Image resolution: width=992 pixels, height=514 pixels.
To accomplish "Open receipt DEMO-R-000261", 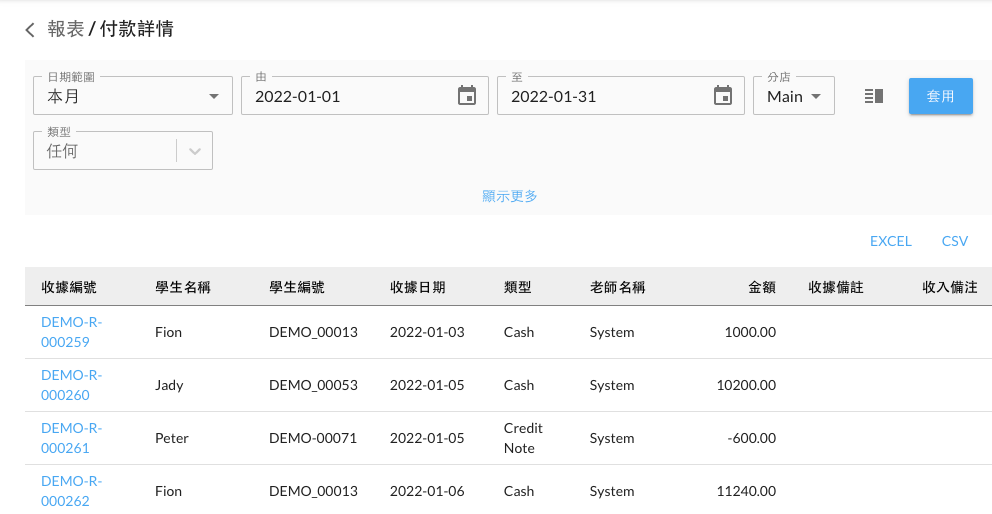I will (x=71, y=438).
